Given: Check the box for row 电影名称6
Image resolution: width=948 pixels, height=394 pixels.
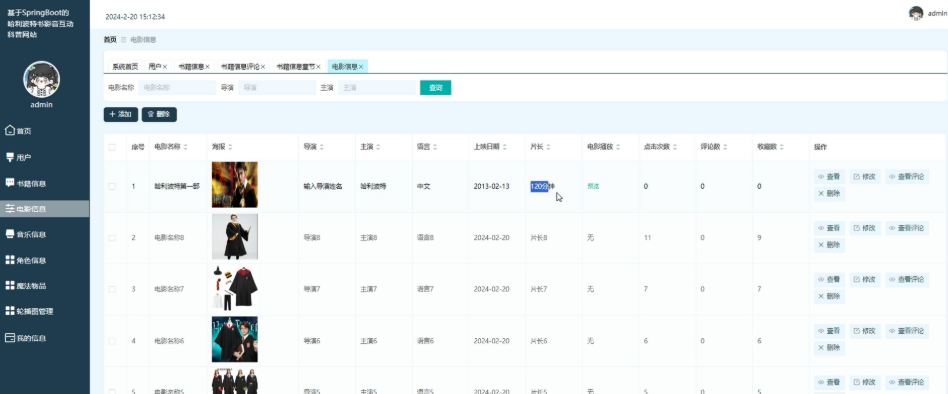Looking at the screenshot, I should point(112,341).
